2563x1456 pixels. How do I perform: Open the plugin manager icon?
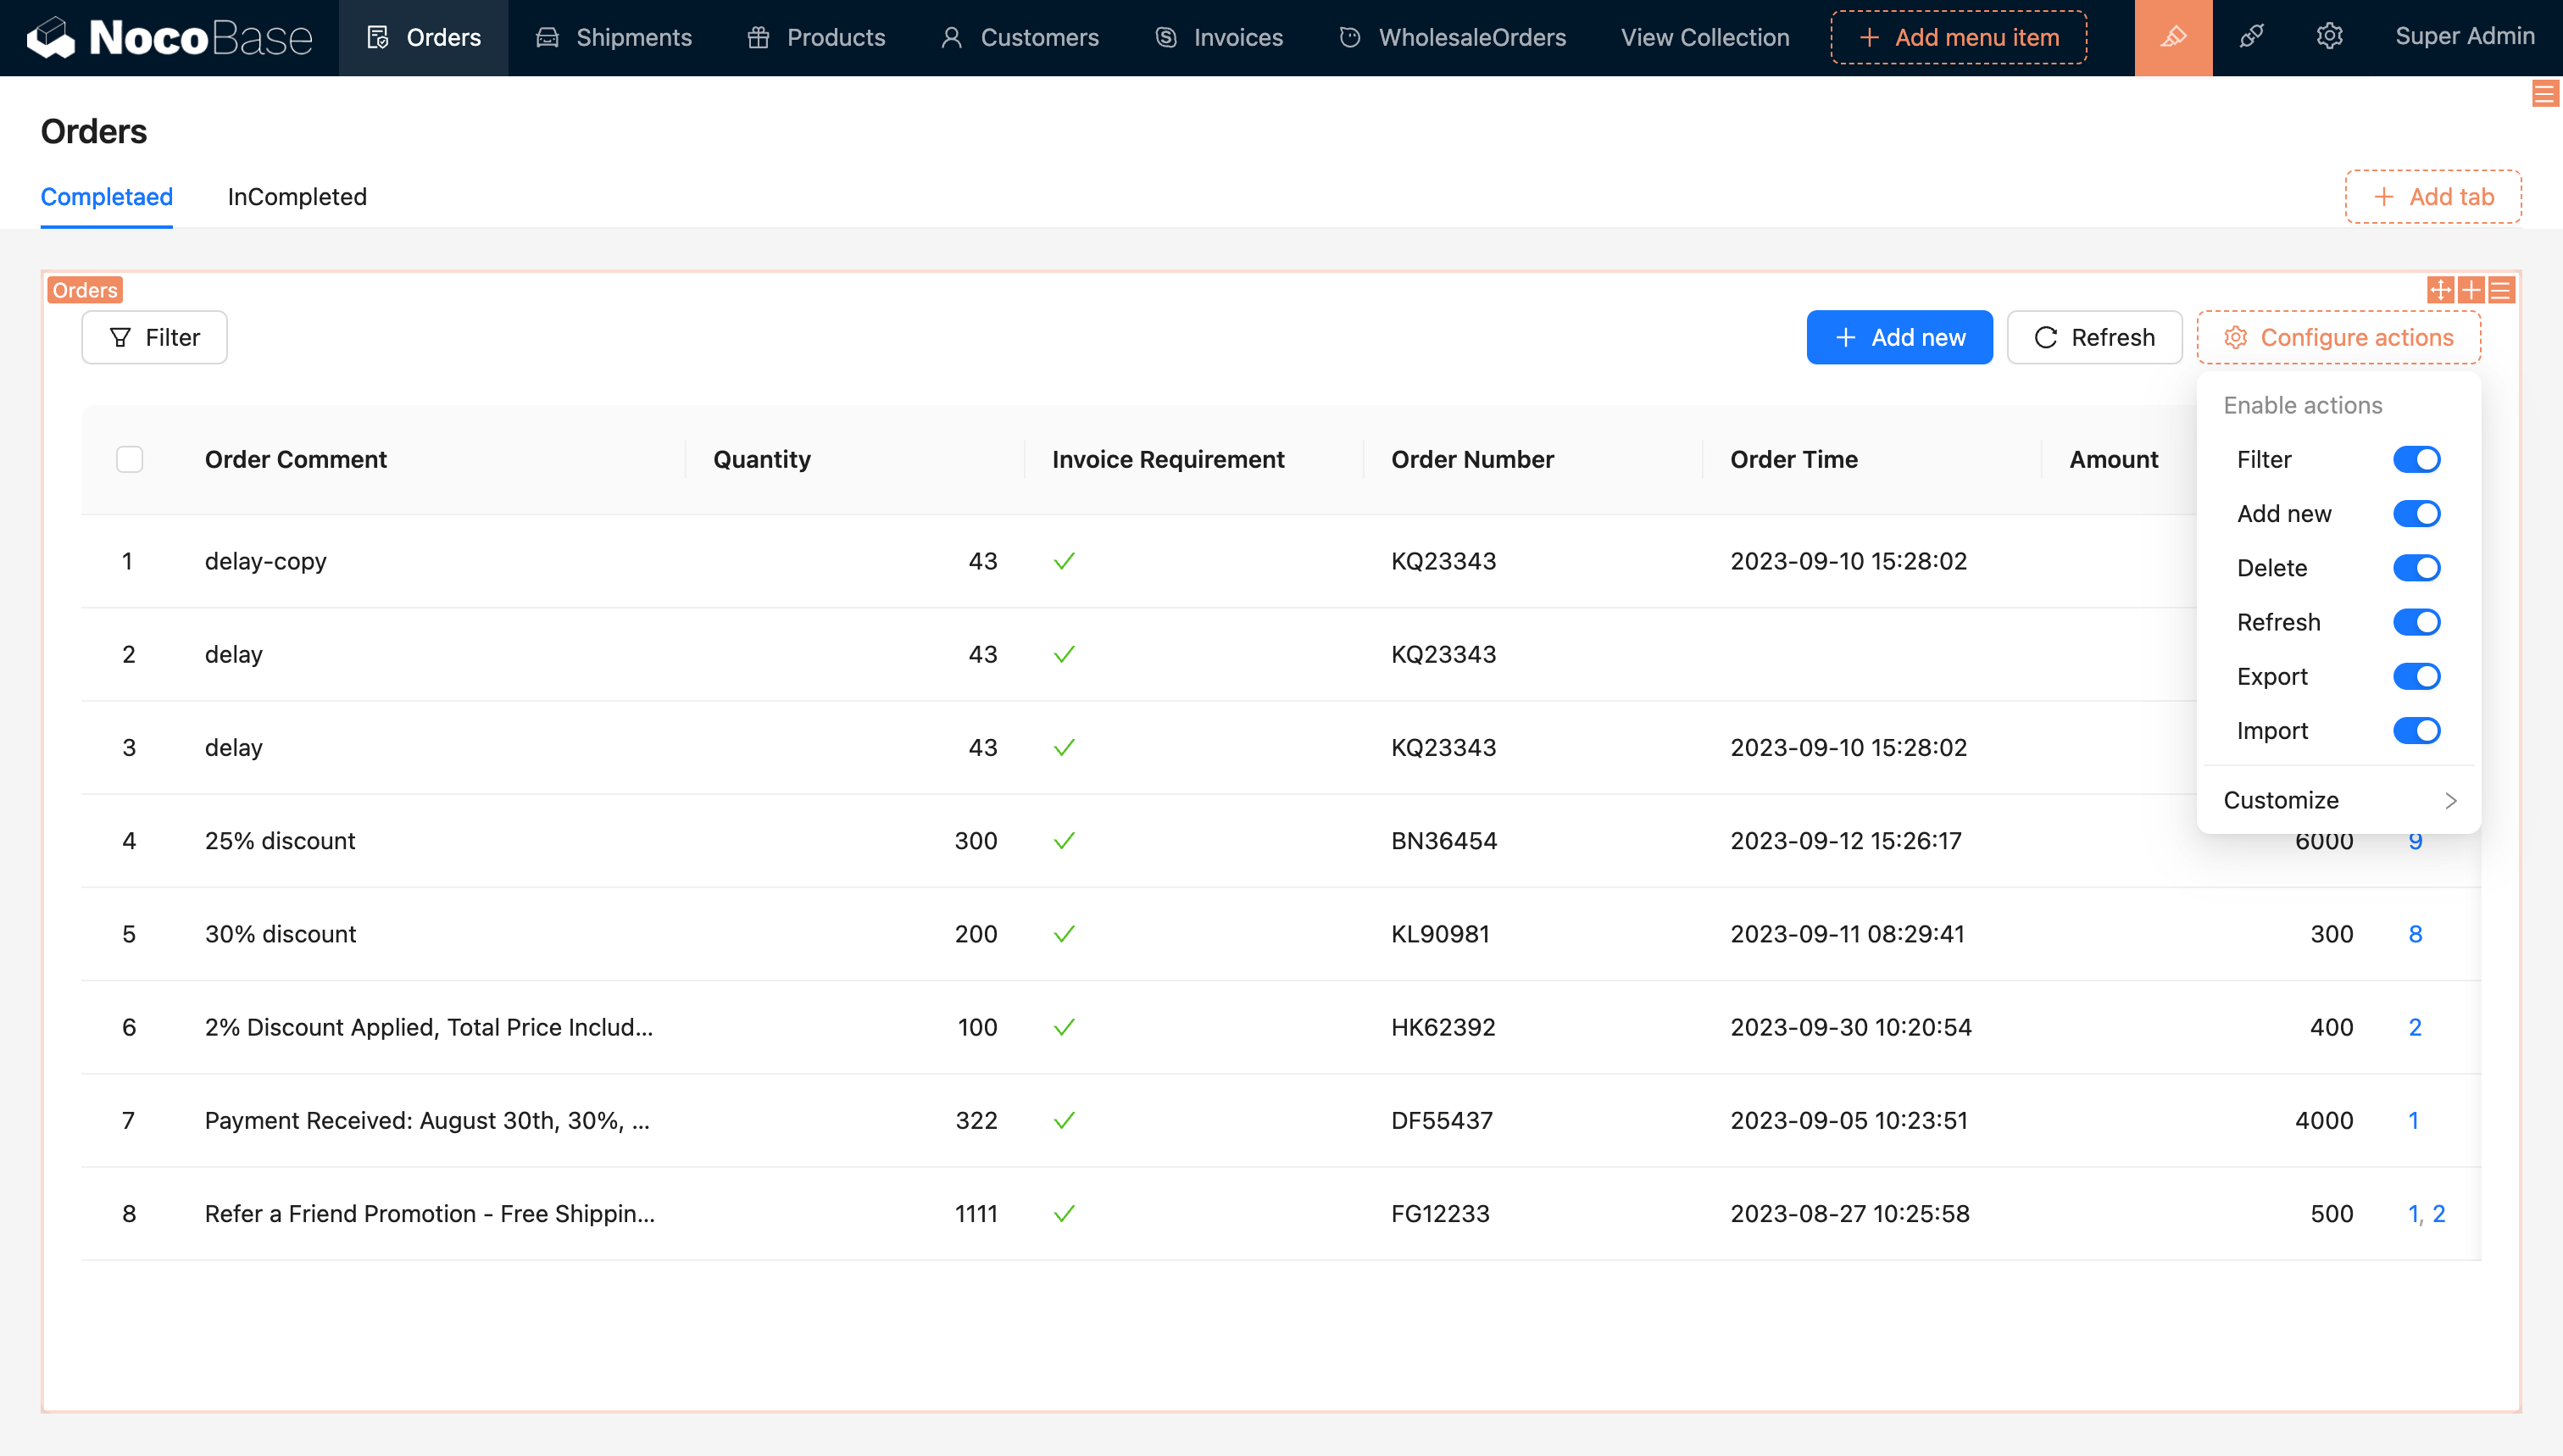click(x=2251, y=37)
